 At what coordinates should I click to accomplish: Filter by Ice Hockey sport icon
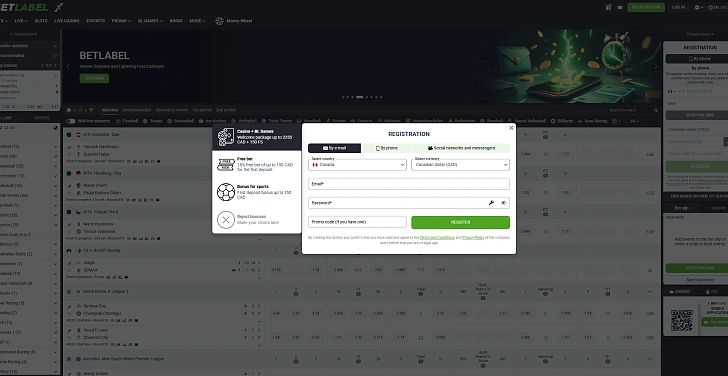click(201, 121)
